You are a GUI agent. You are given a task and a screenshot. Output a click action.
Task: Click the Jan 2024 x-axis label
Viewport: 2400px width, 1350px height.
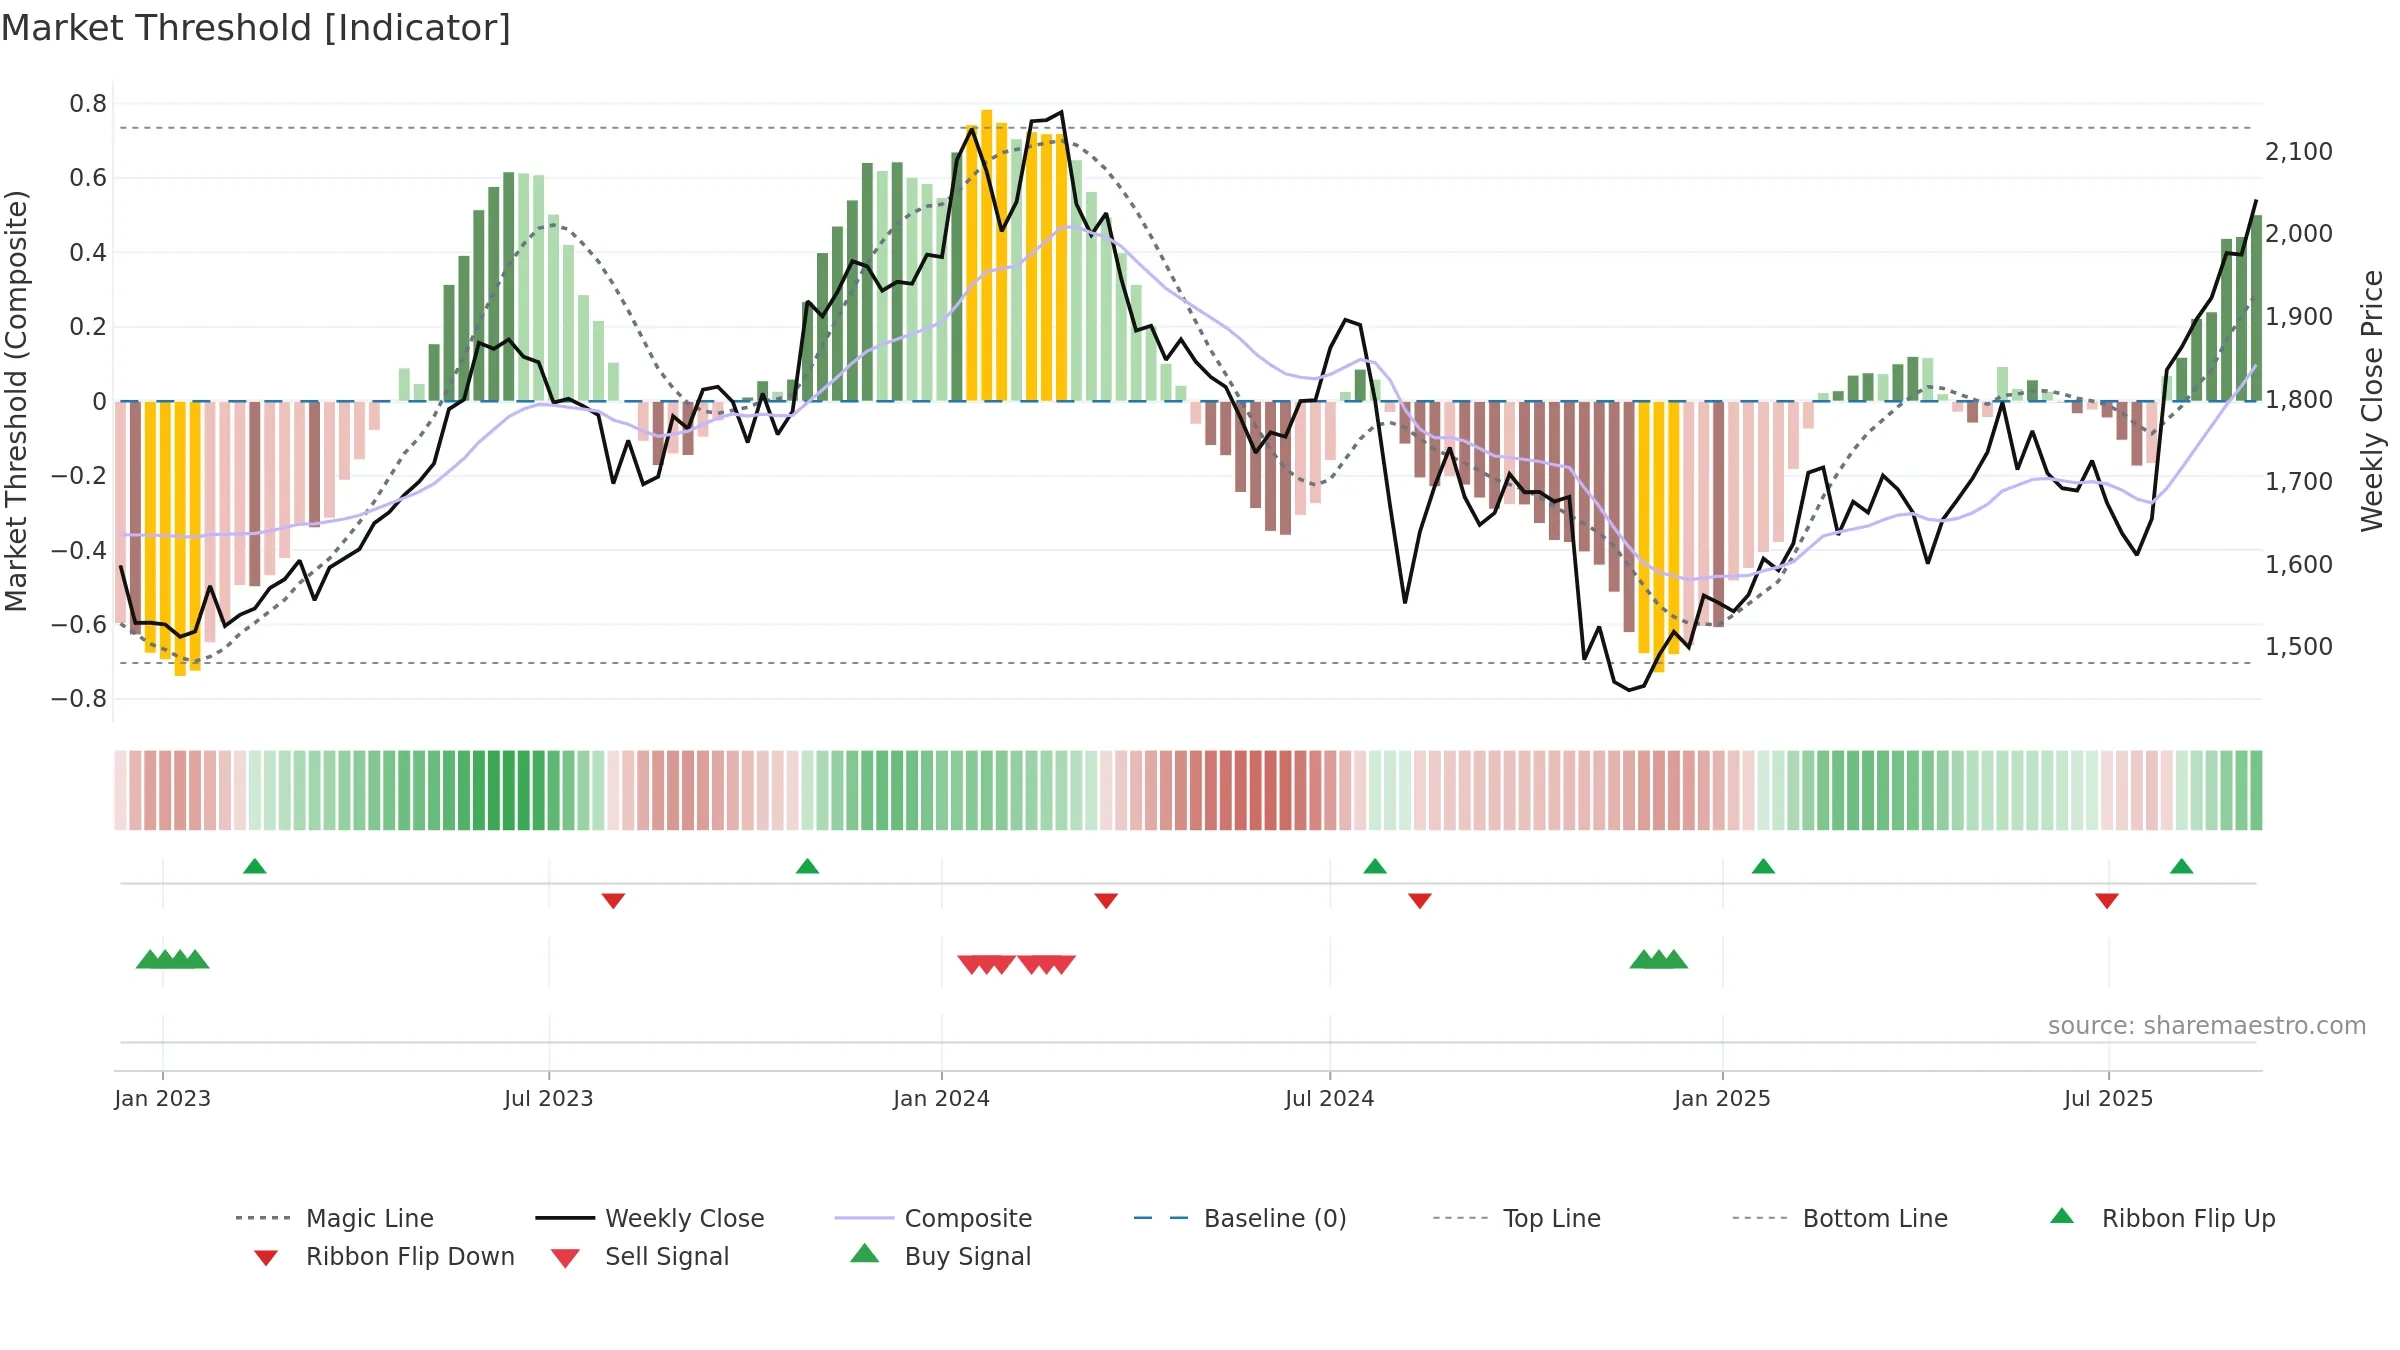click(x=941, y=1099)
